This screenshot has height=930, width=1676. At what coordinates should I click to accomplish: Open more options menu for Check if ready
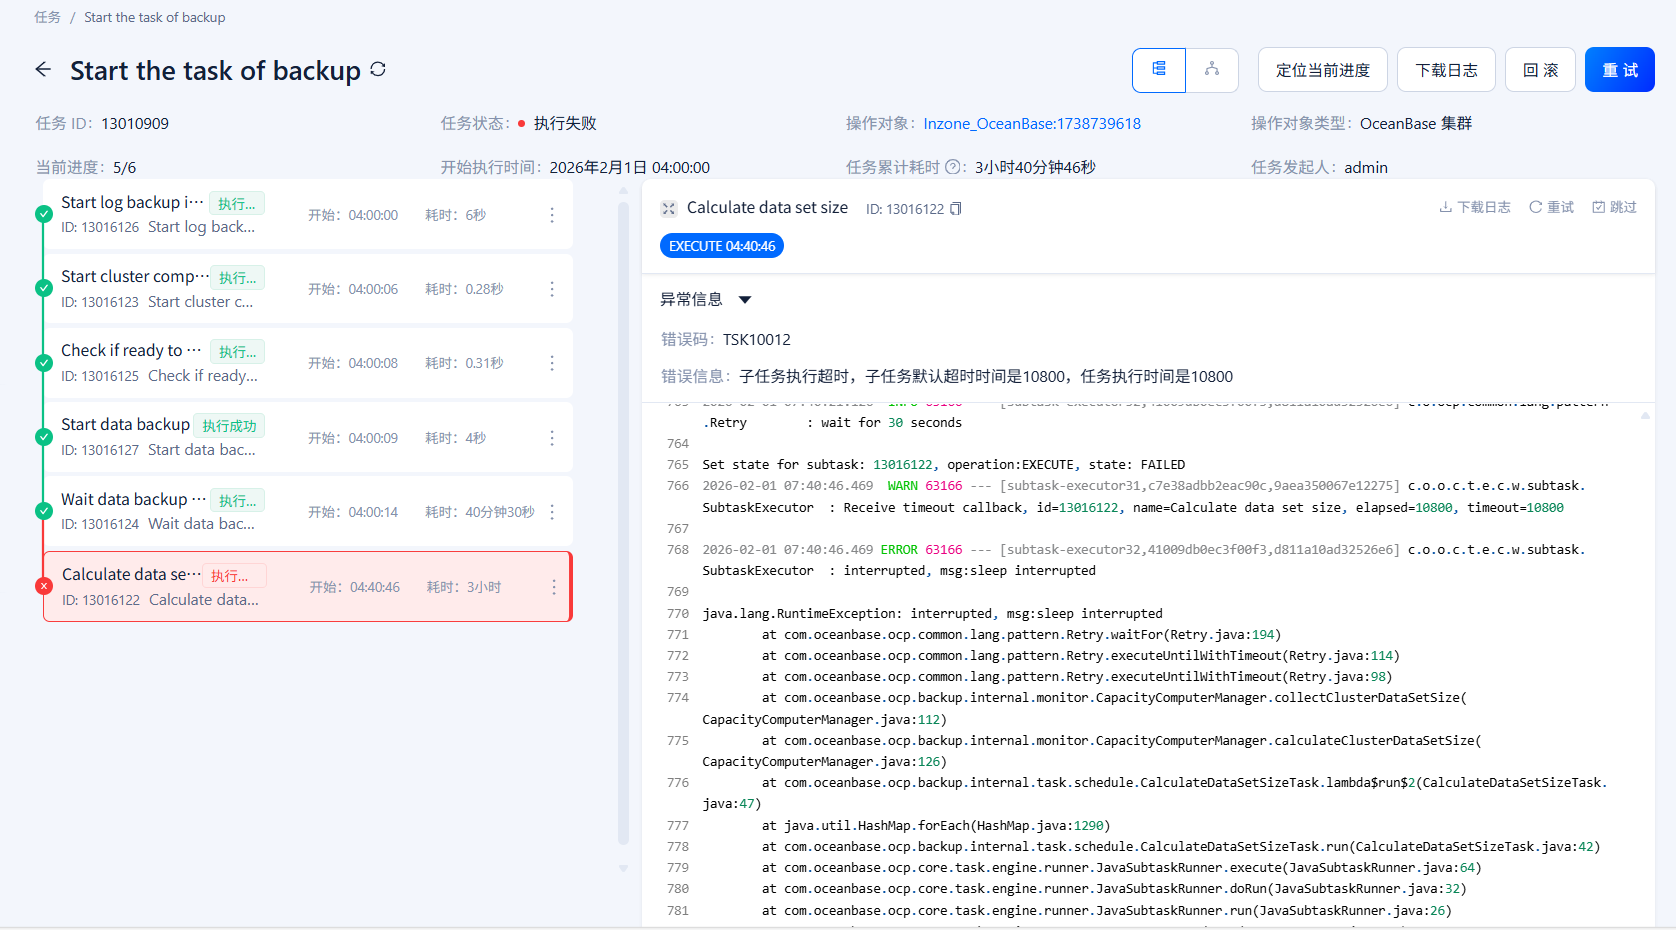(552, 363)
